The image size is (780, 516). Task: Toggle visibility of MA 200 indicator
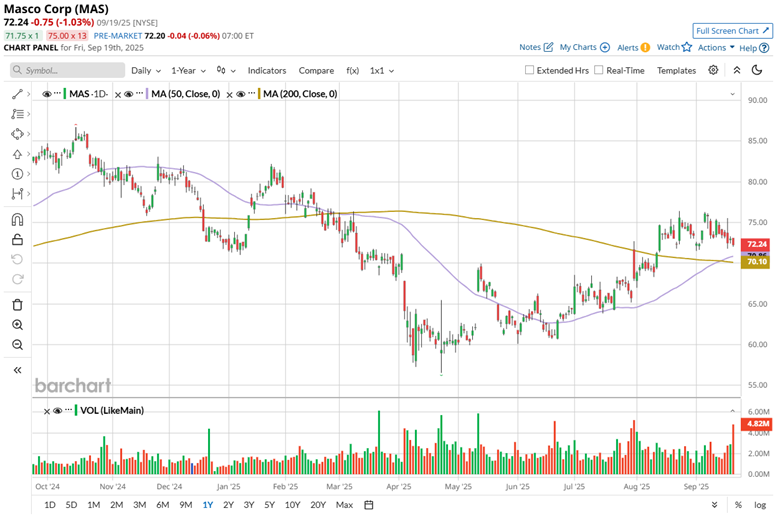click(x=240, y=94)
